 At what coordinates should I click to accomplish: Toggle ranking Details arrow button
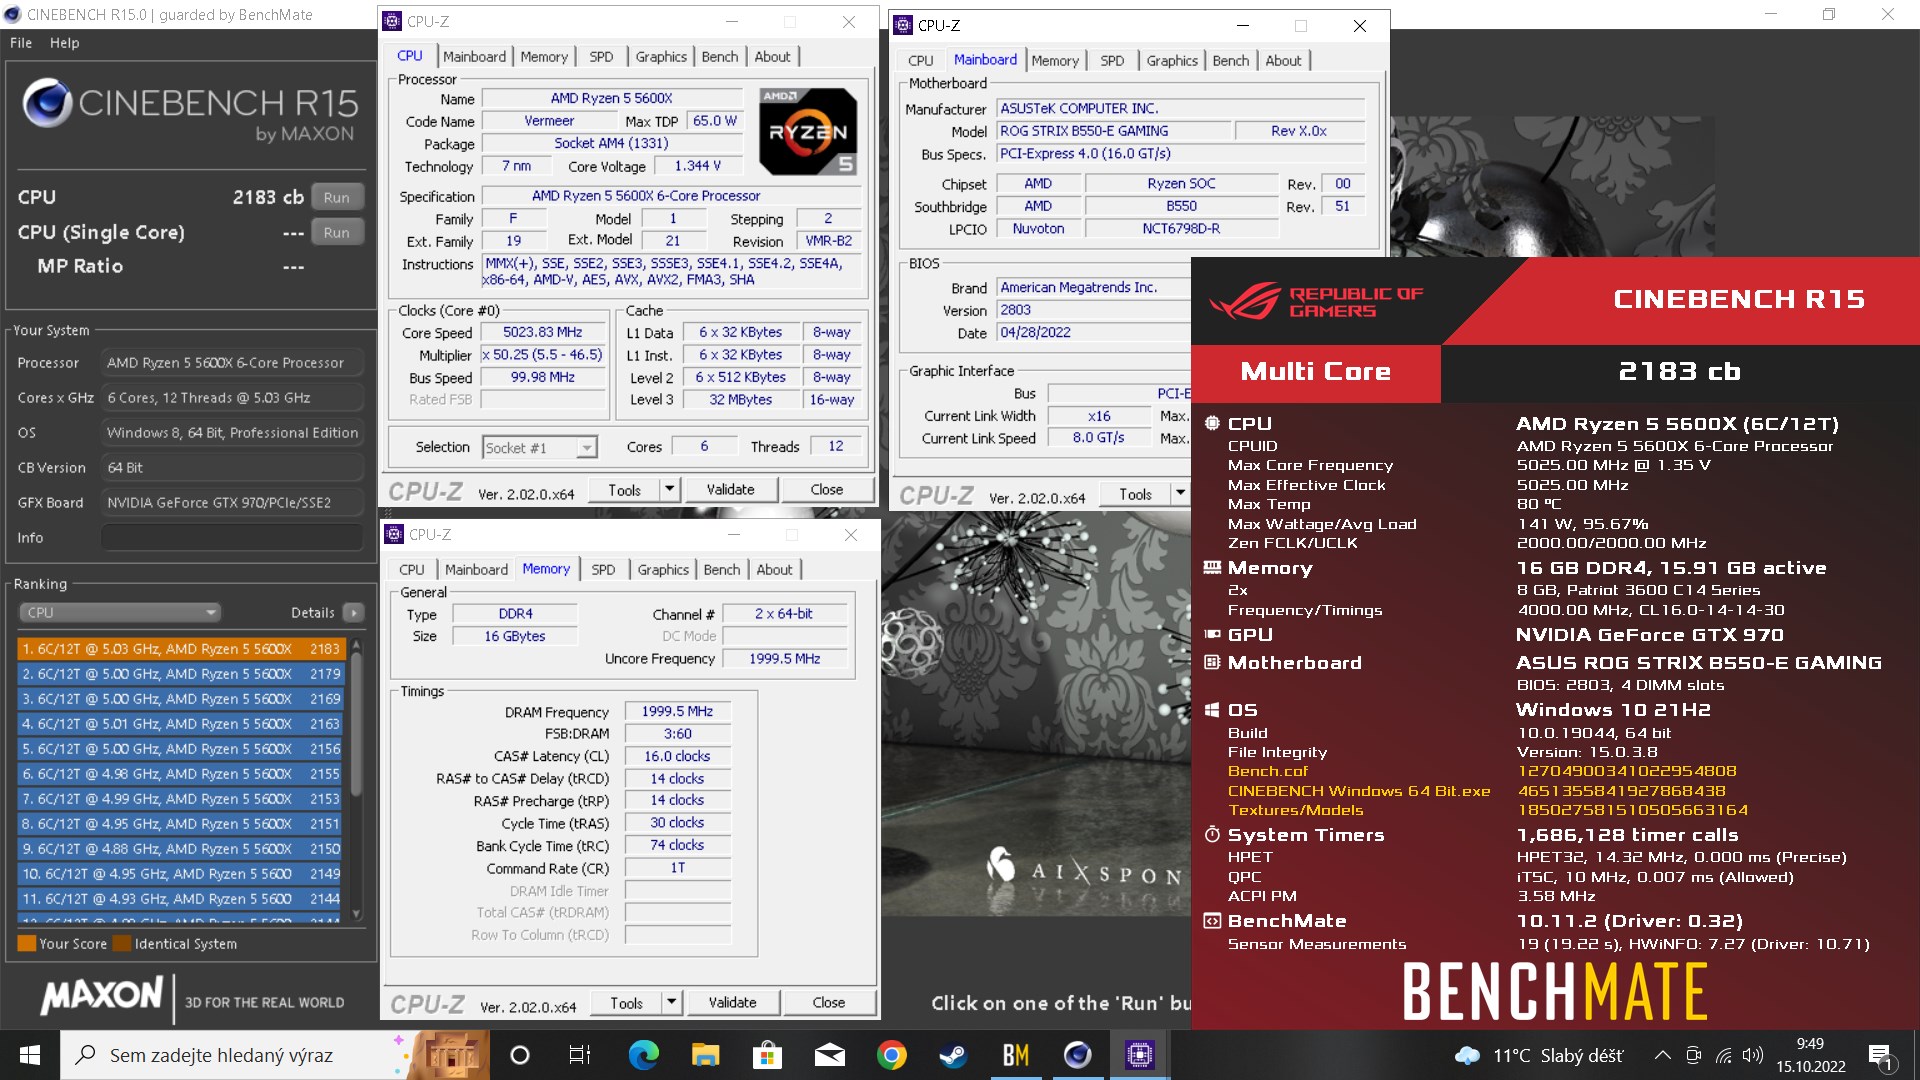point(353,612)
